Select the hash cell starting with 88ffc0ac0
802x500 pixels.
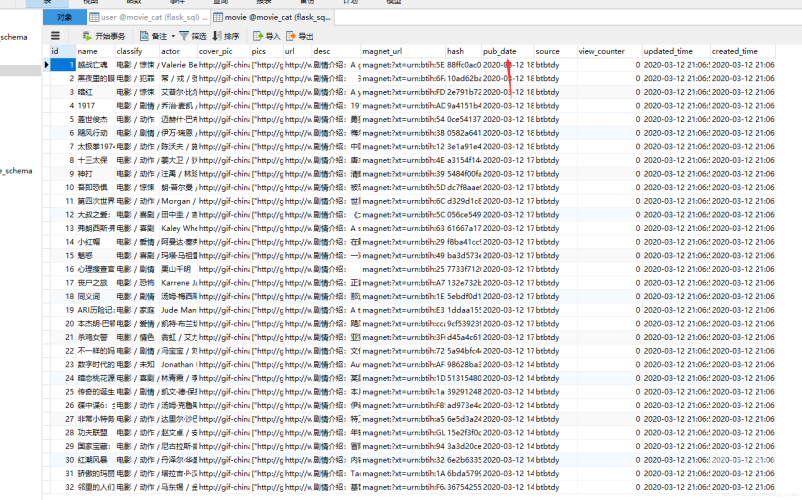[x=463, y=65]
